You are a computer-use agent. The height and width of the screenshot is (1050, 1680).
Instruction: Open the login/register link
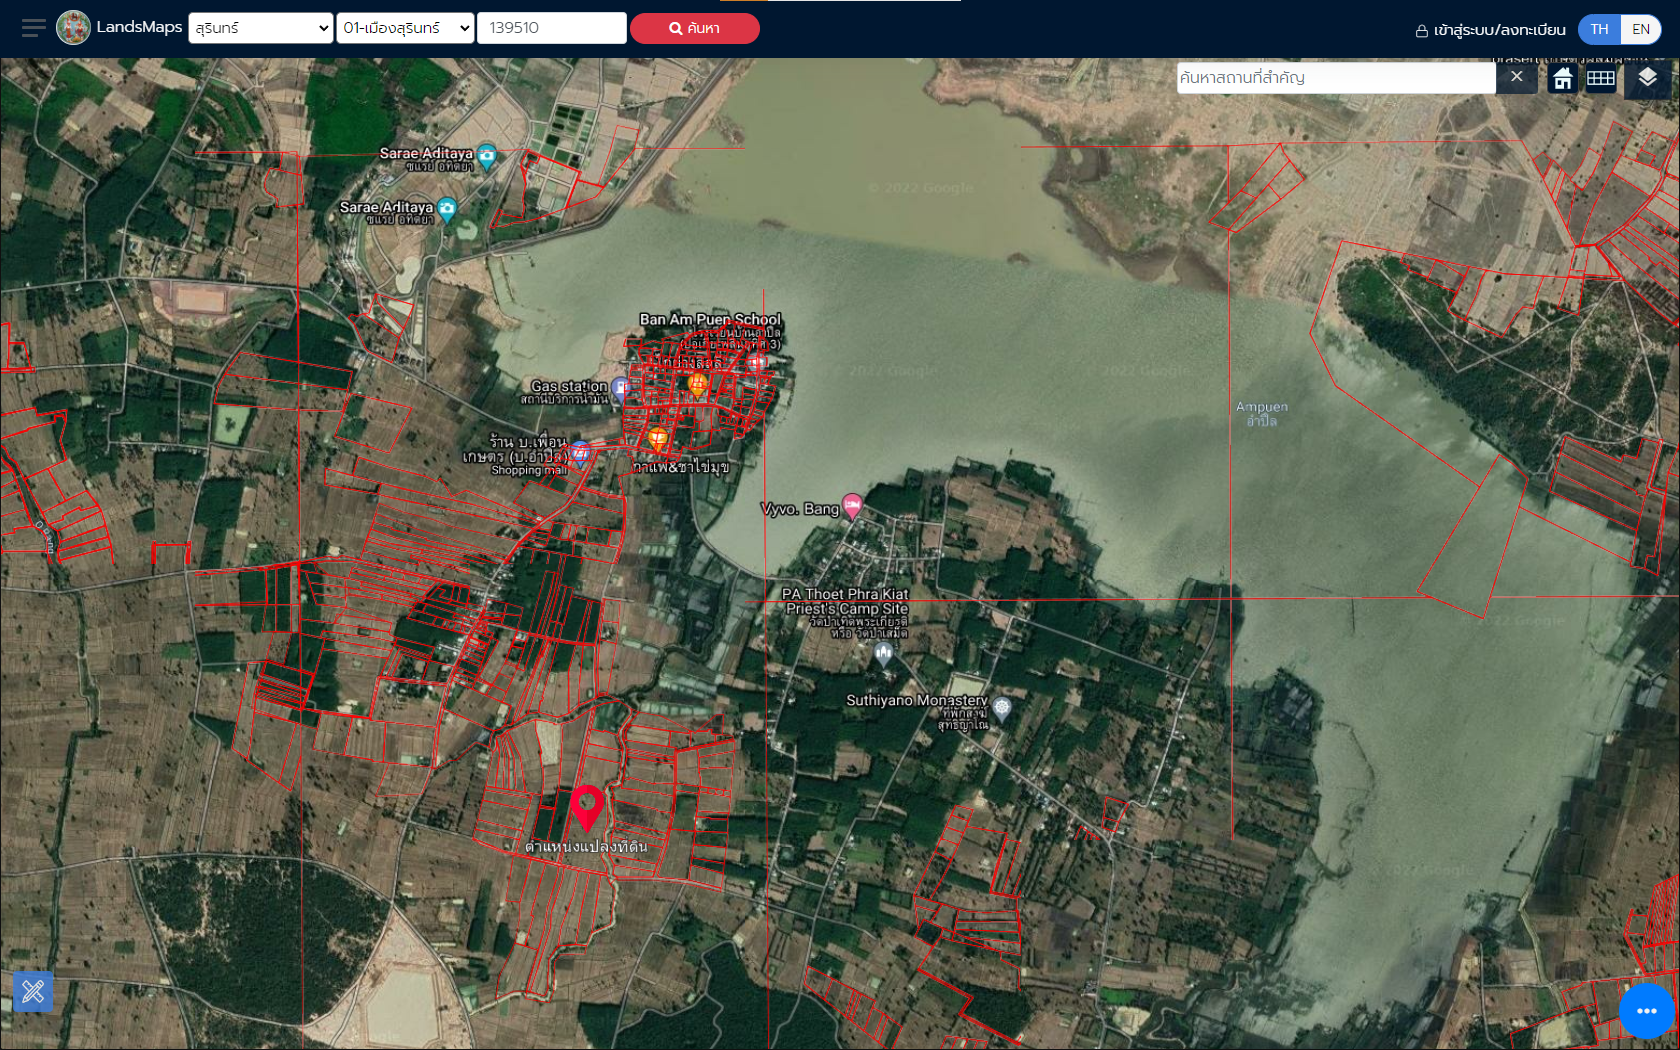pos(1490,30)
